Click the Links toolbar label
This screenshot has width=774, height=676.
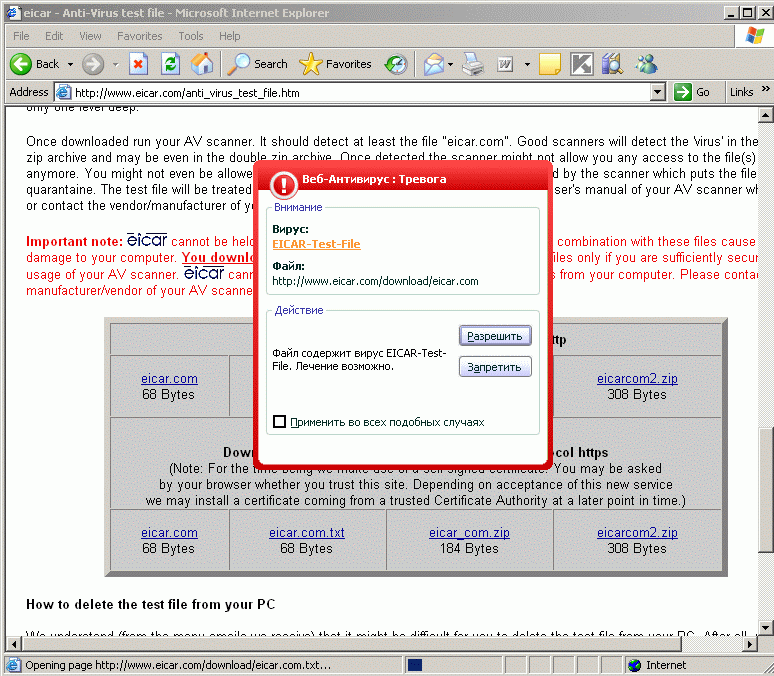click(741, 92)
